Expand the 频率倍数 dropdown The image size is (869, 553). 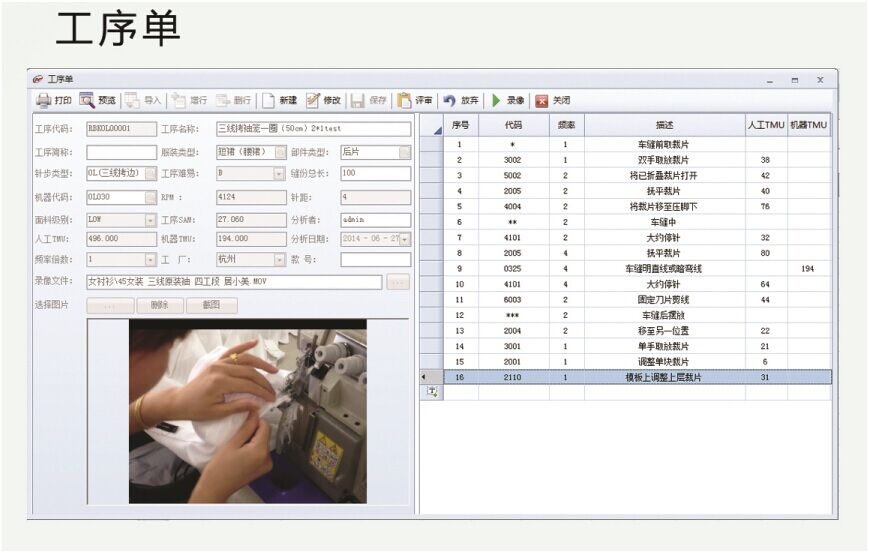151,260
